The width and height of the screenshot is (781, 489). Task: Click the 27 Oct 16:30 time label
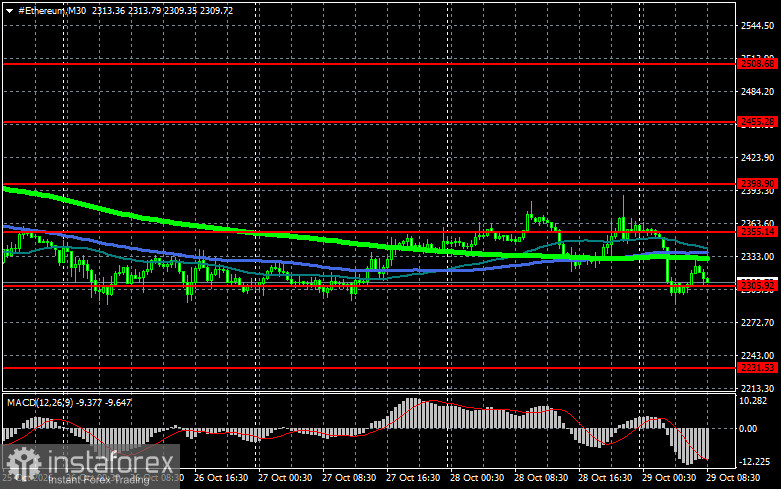[413, 478]
